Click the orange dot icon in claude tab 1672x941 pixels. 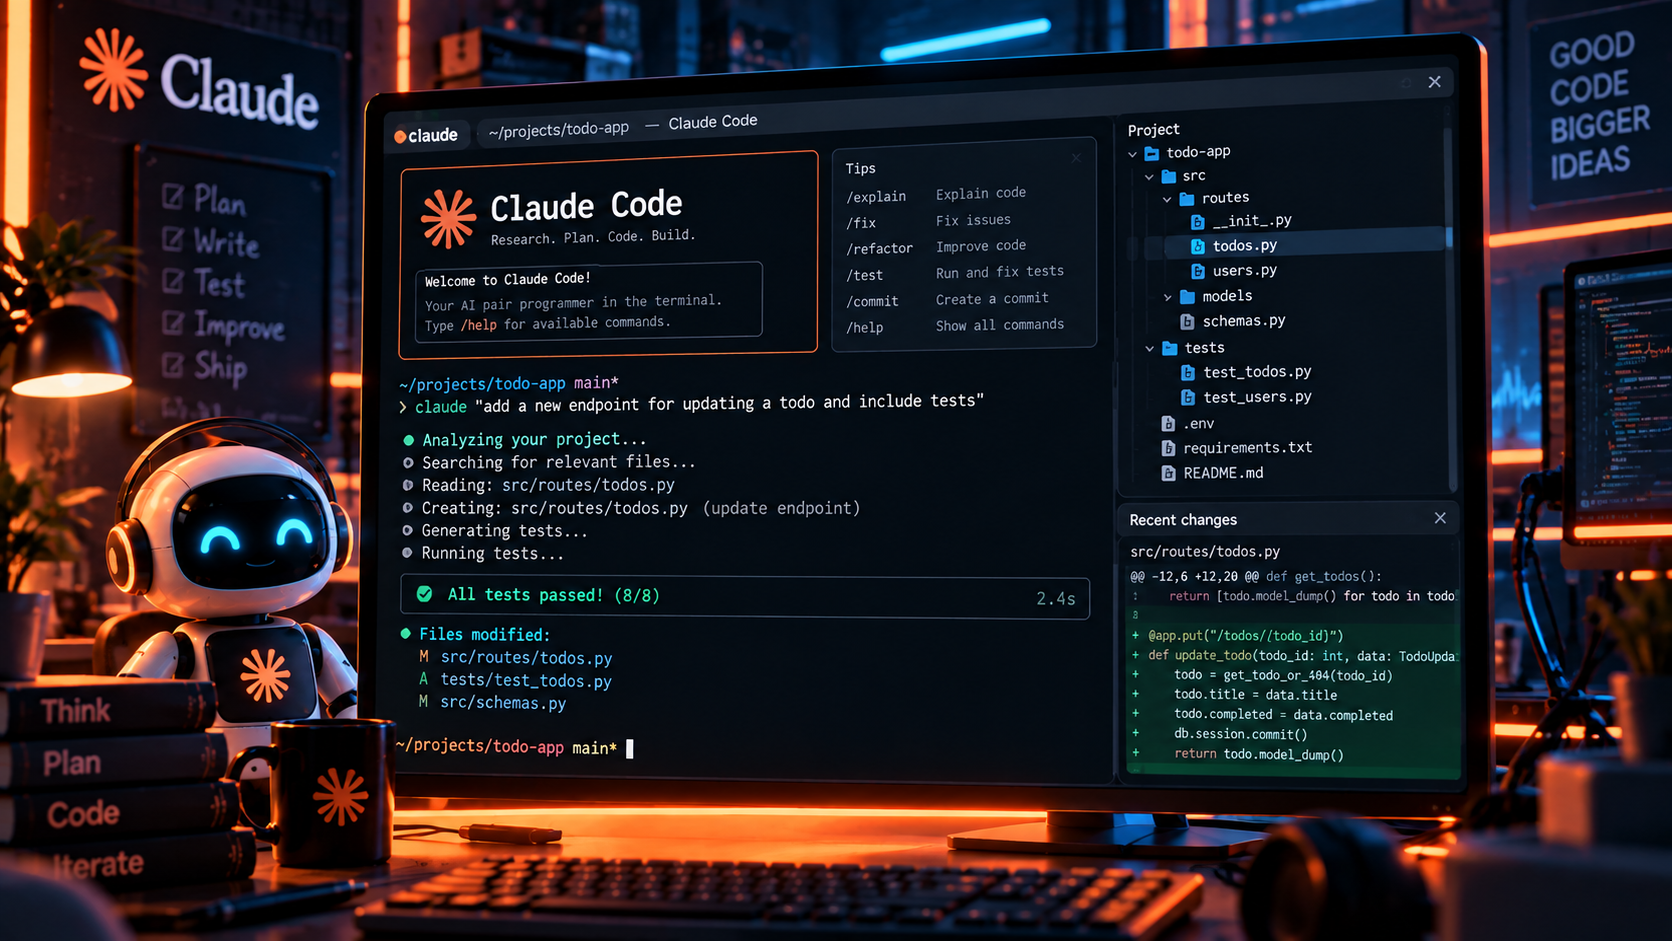pyautogui.click(x=400, y=137)
